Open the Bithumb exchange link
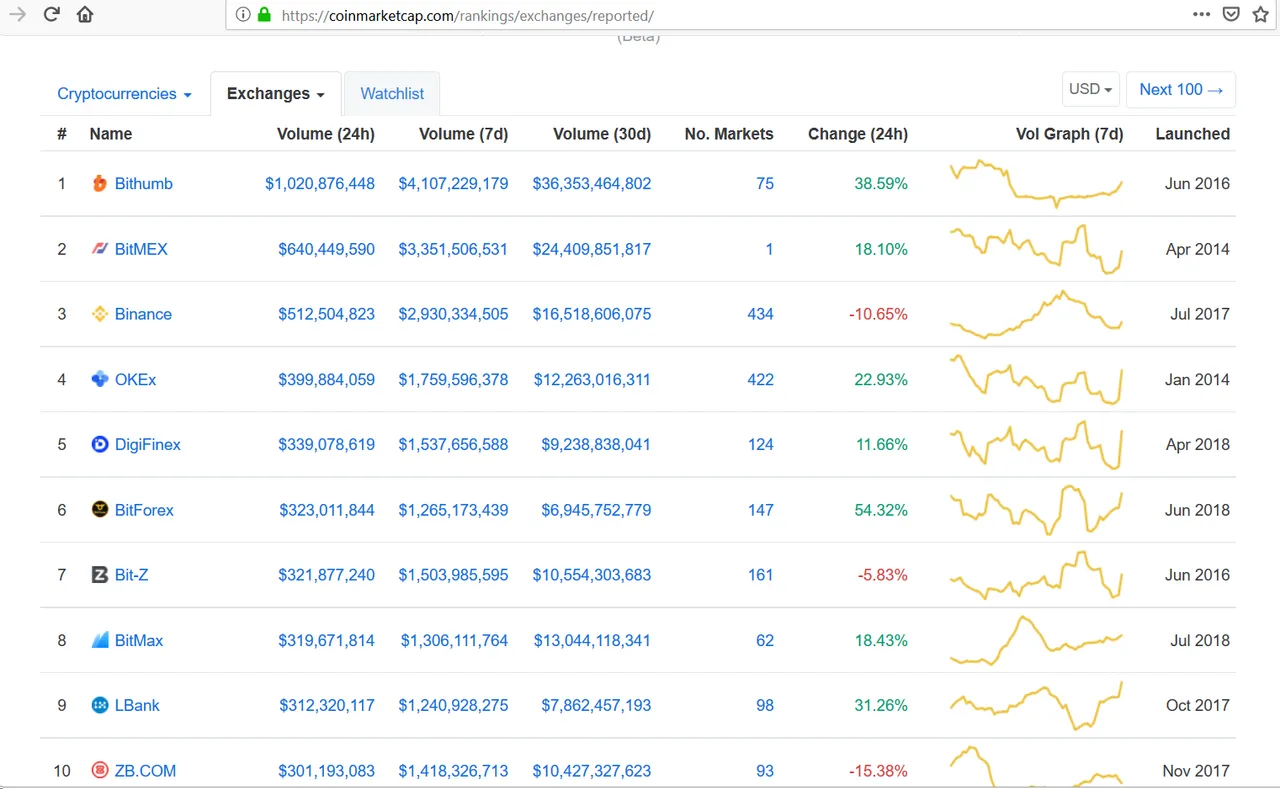This screenshot has height=789, width=1280. coord(144,184)
